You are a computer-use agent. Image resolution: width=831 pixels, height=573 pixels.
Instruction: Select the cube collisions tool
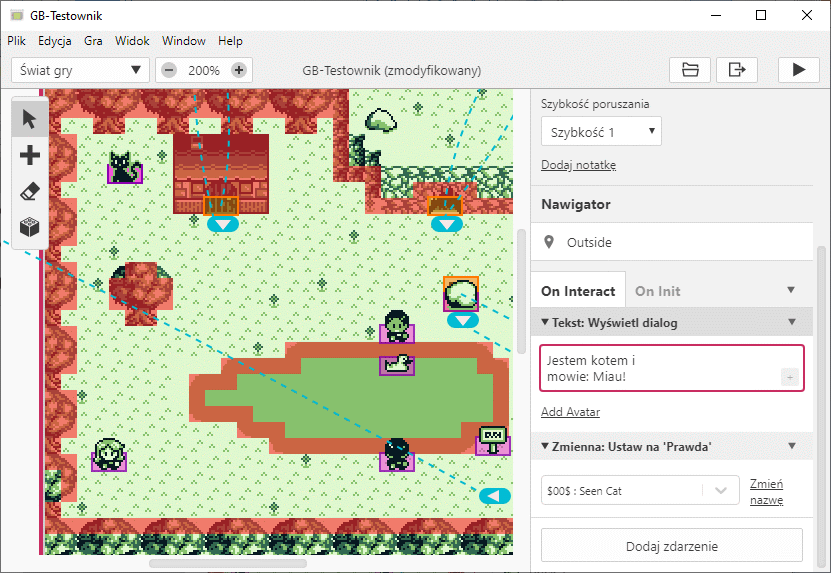[30, 227]
